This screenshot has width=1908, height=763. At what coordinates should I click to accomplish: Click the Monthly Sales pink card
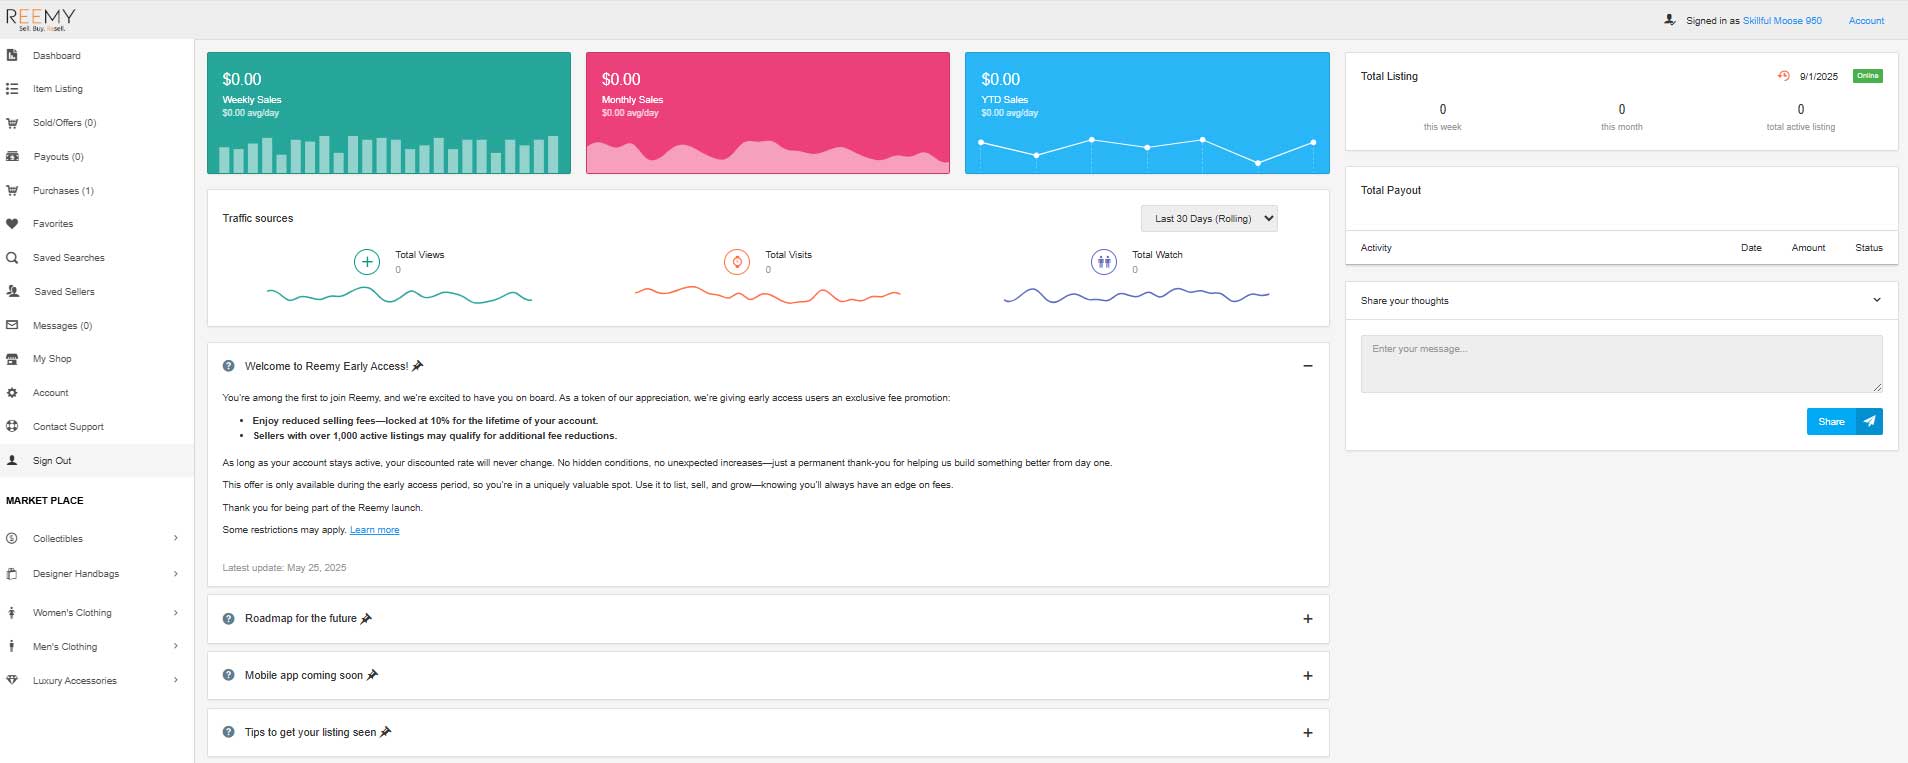point(768,113)
